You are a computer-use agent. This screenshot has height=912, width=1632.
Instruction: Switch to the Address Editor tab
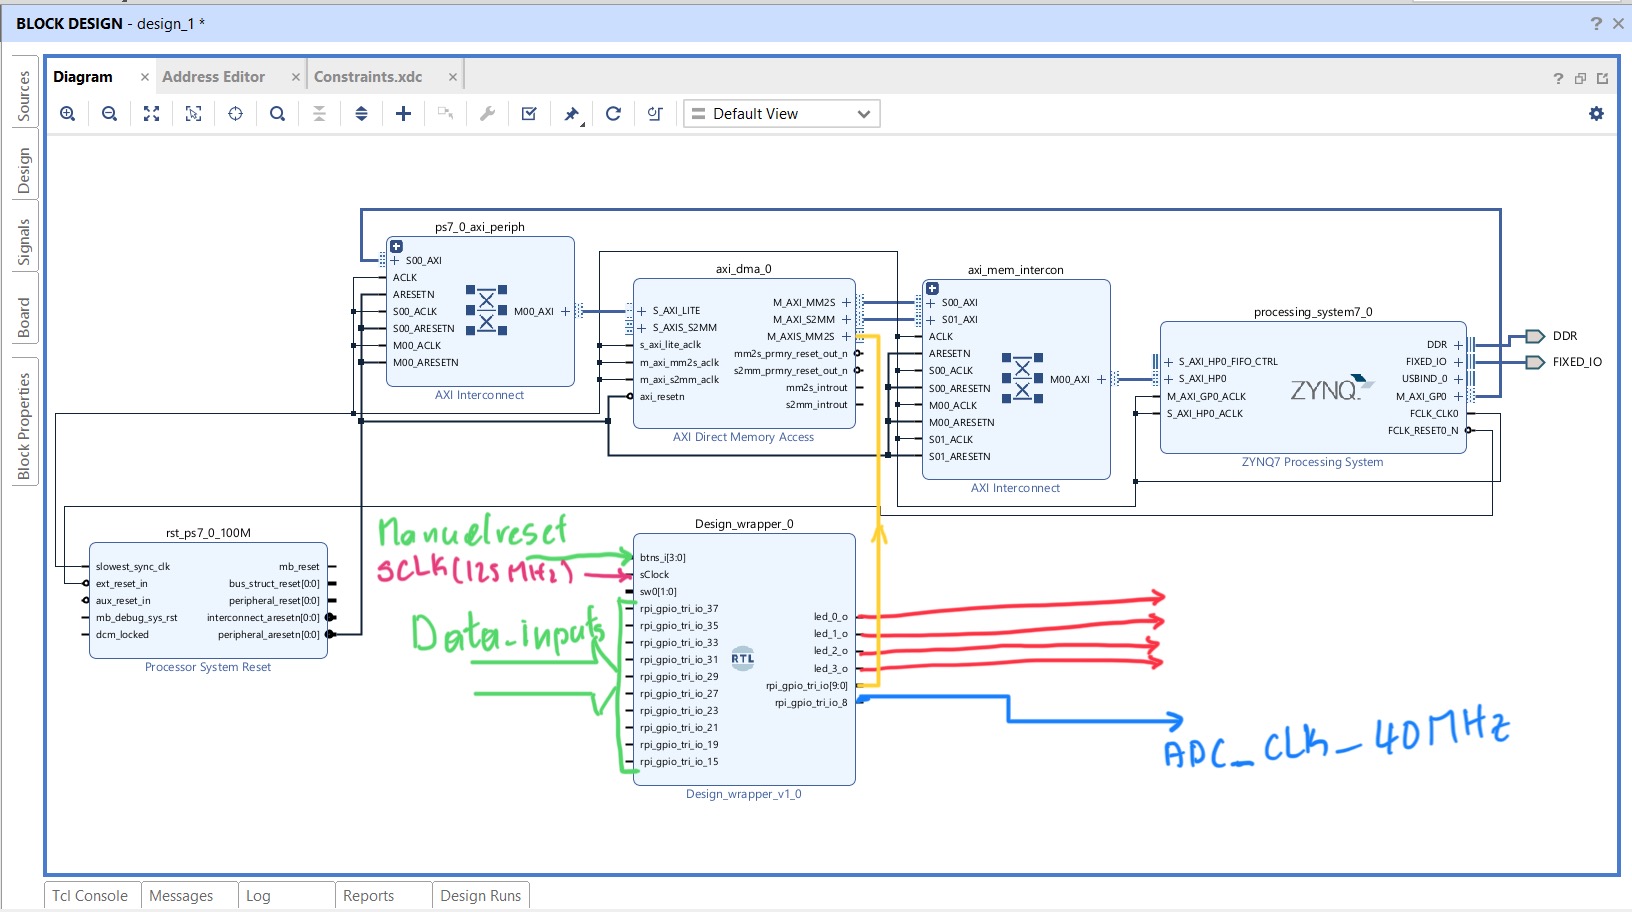[213, 77]
